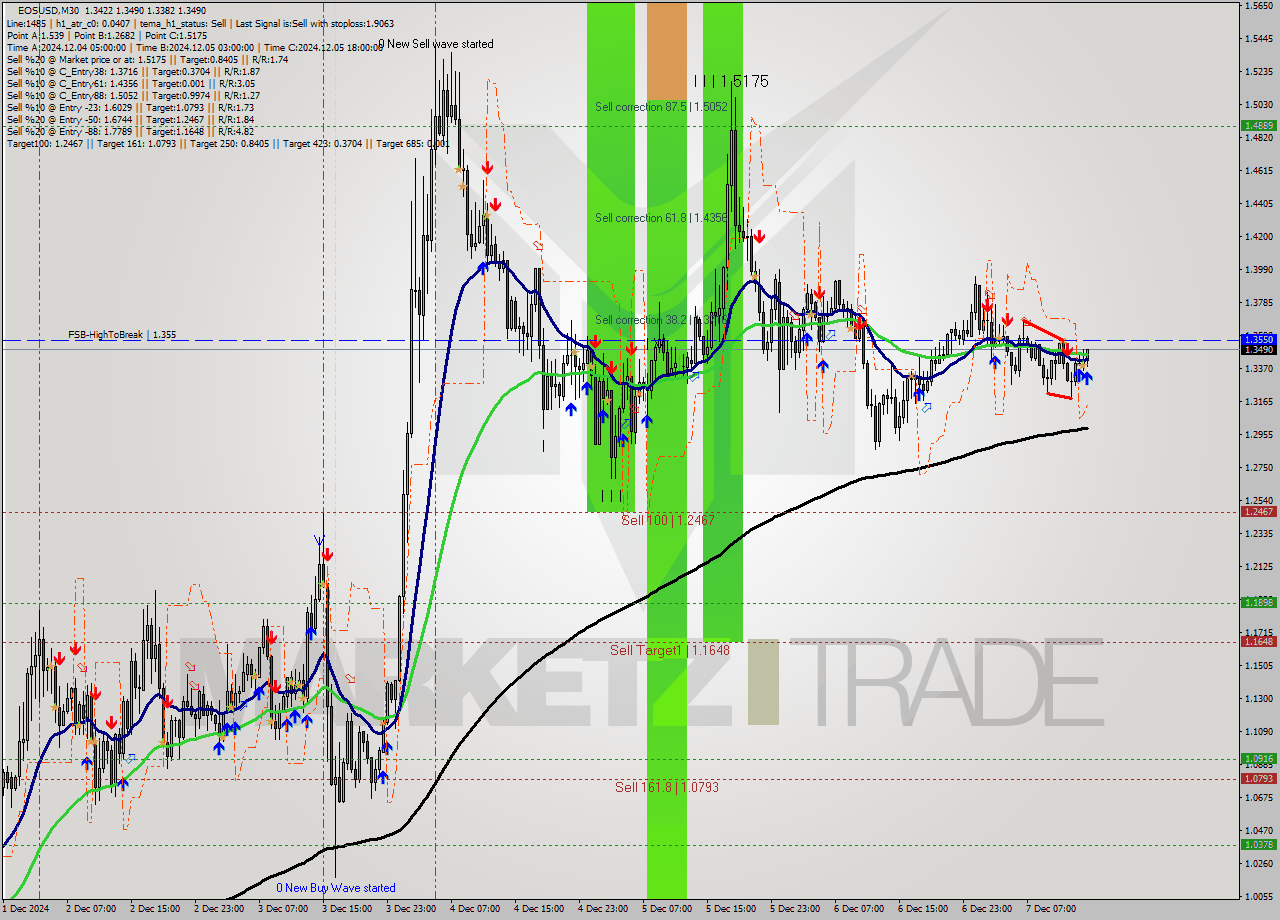Click the green 1.1898 price tag
1280x920 pixels.
[x=1258, y=602]
